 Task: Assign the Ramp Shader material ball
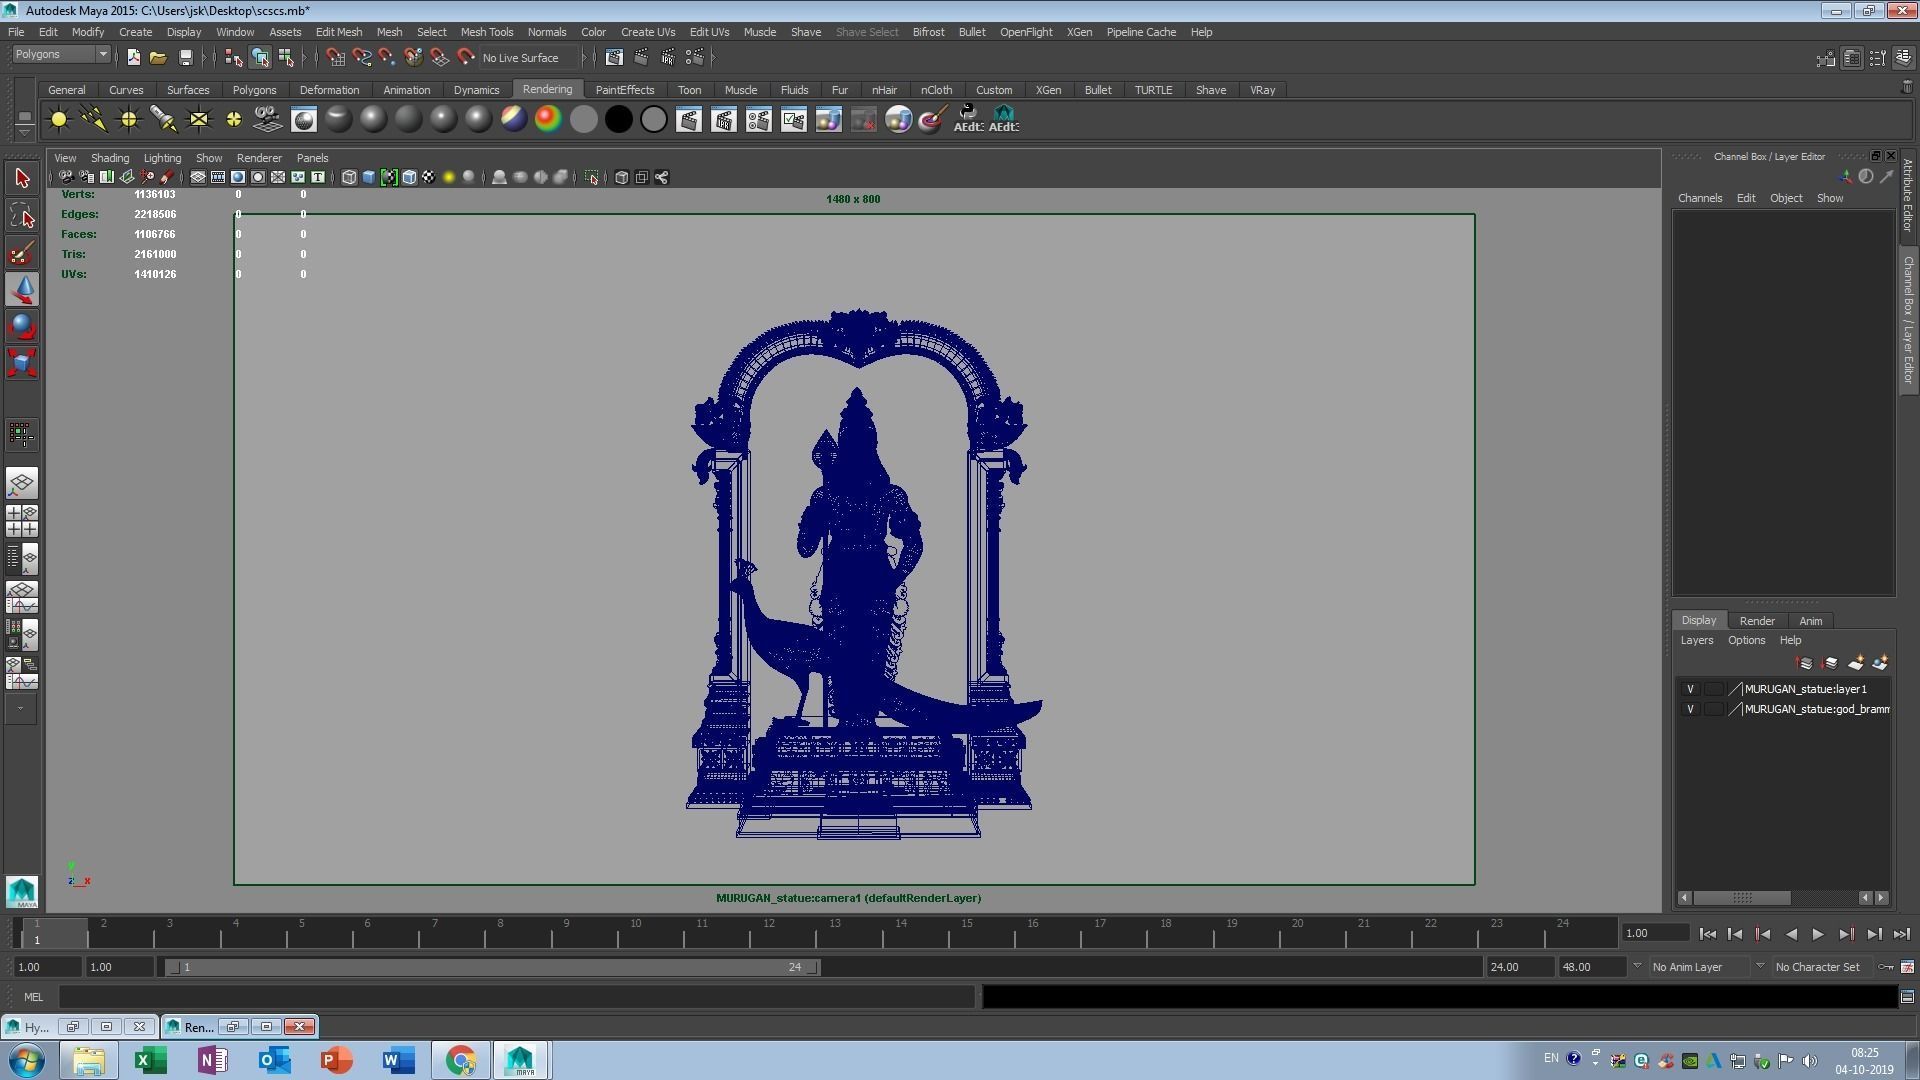[x=548, y=120]
